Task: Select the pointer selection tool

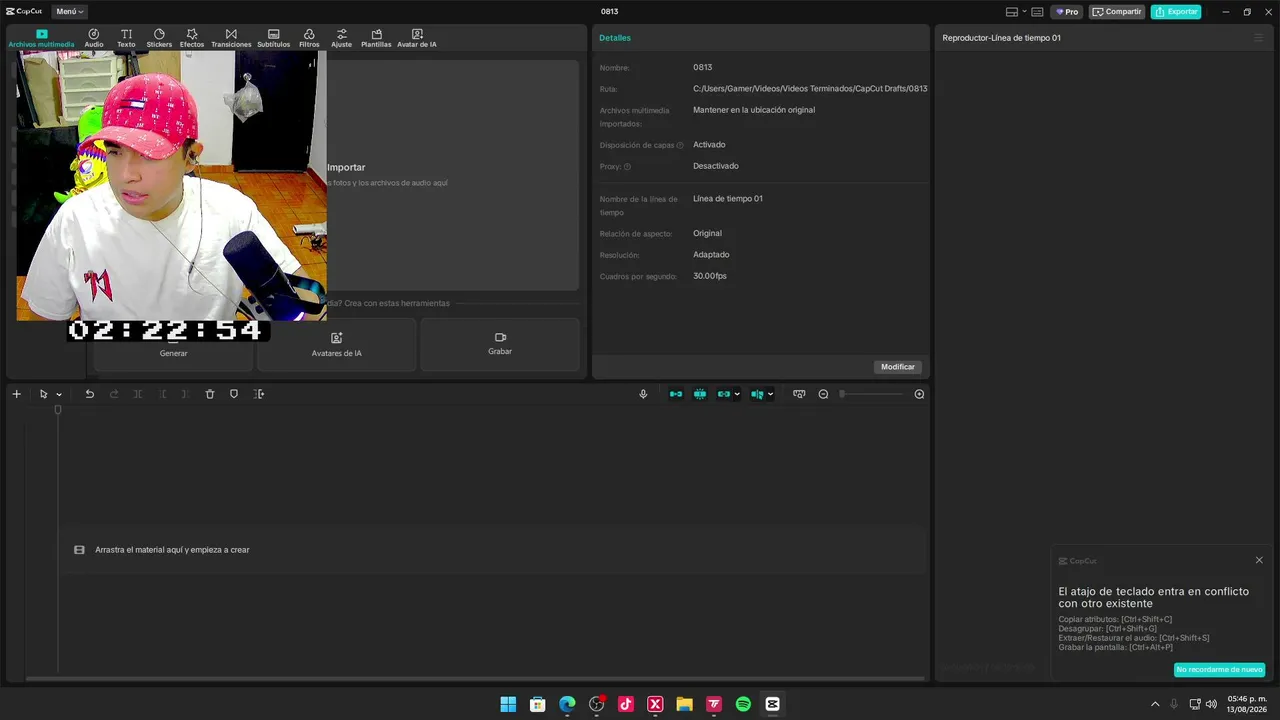Action: coord(43,394)
